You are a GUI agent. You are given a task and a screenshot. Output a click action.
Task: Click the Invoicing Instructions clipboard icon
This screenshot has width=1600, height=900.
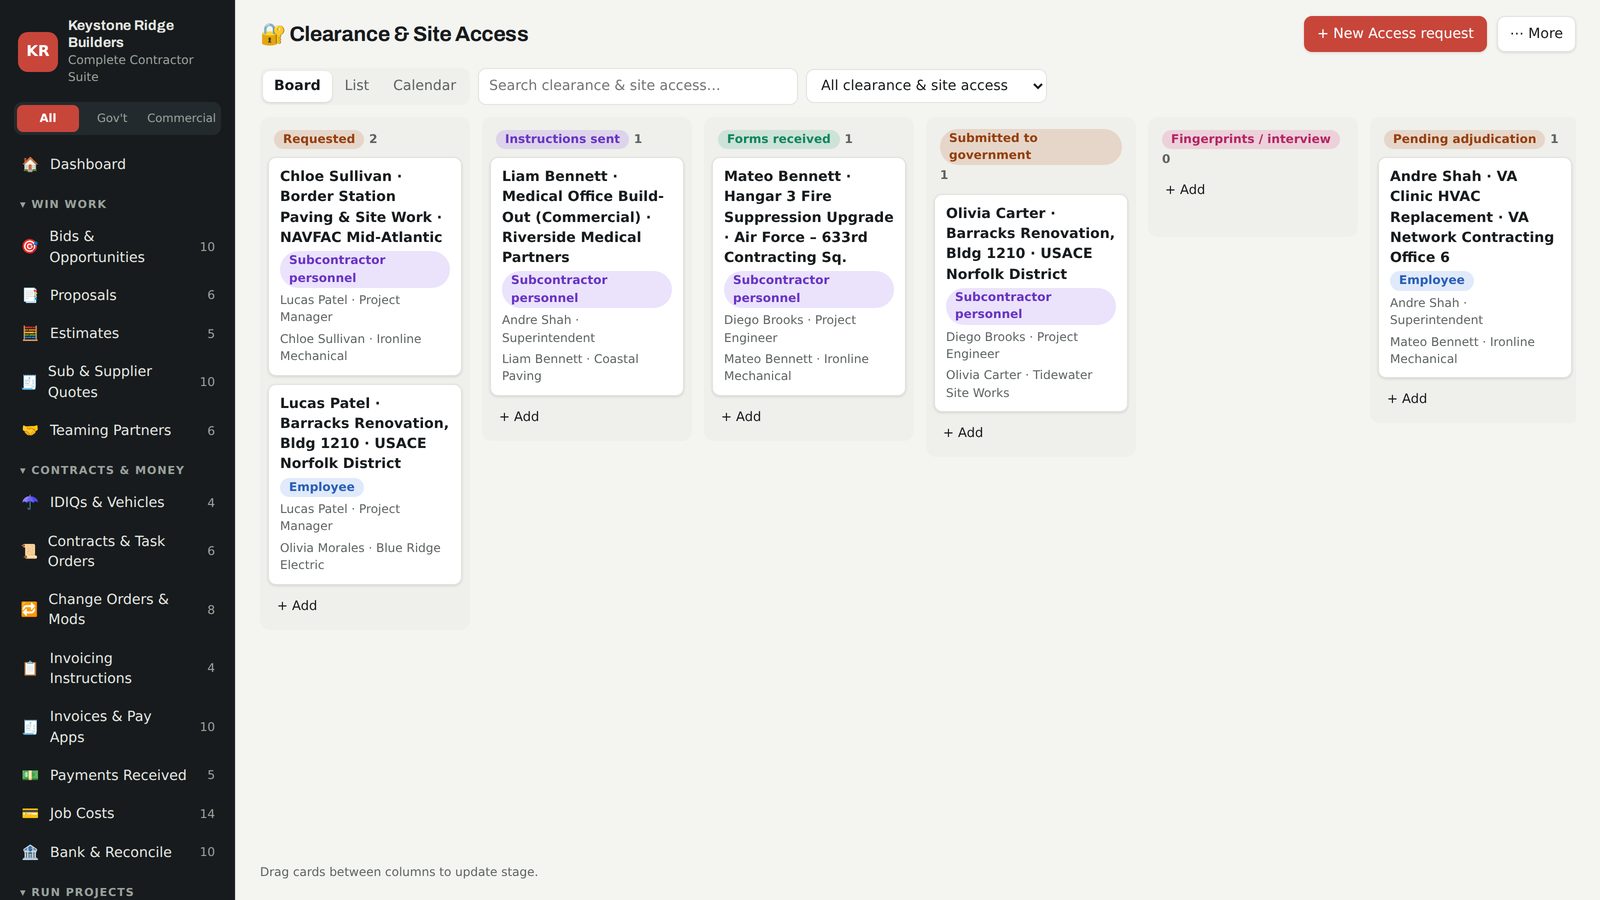coord(30,668)
